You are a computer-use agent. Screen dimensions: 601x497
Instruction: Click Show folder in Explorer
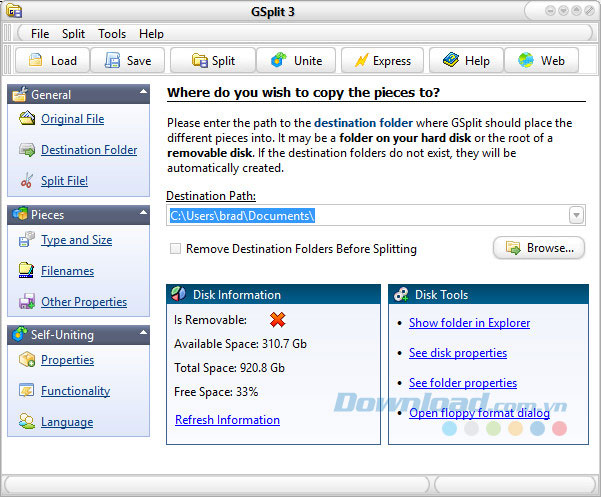click(470, 323)
